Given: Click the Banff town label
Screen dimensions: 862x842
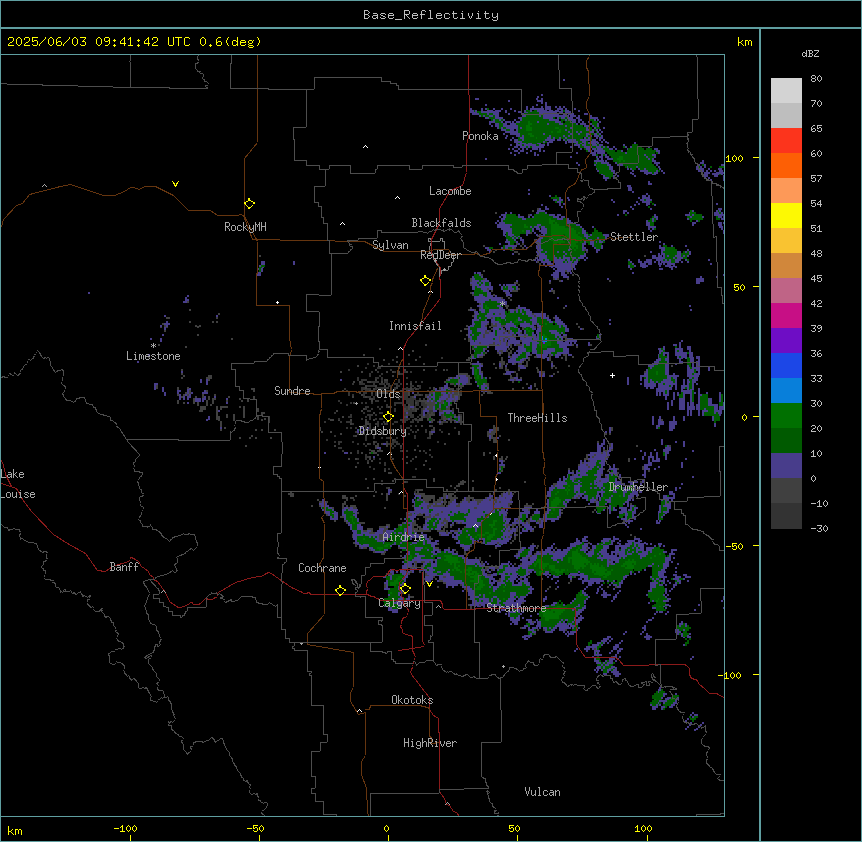Looking at the screenshot, I should coord(124,567).
